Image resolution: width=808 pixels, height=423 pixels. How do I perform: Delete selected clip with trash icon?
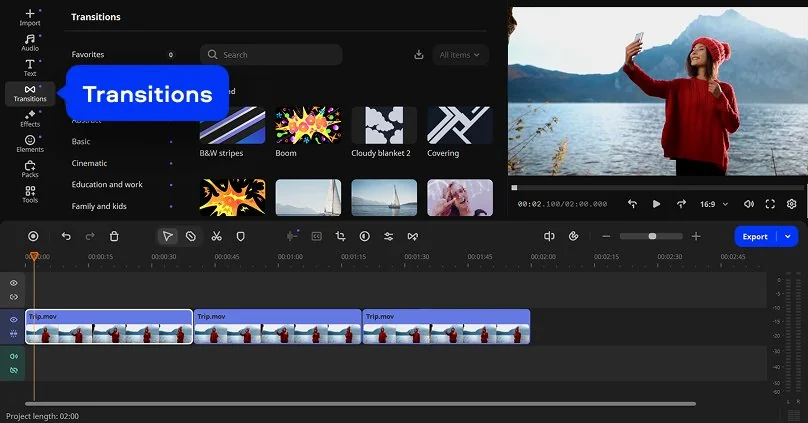pyautogui.click(x=114, y=236)
